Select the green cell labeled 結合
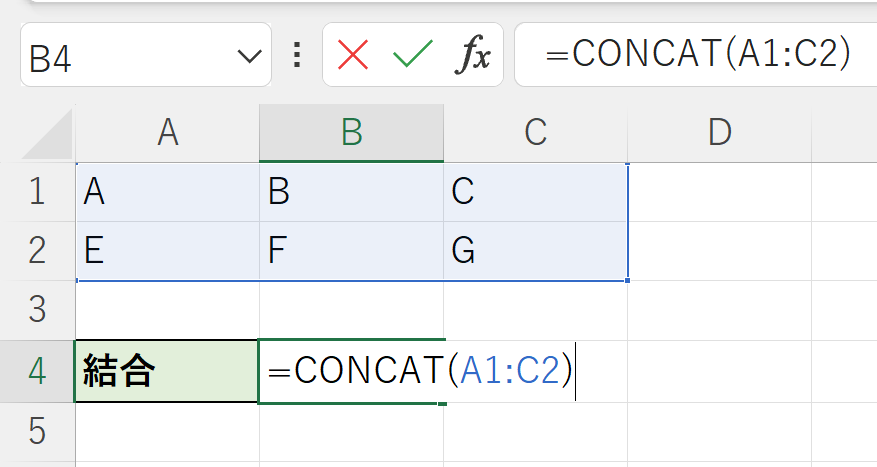Screen dimensions: 877x467 167,371
